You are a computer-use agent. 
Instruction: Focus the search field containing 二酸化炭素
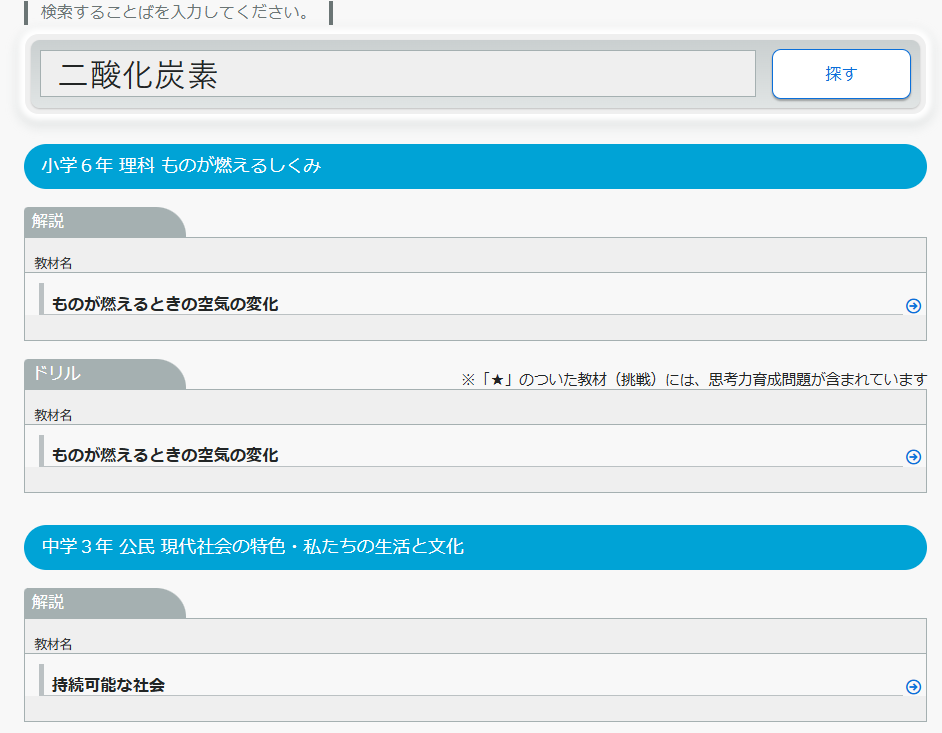point(397,74)
